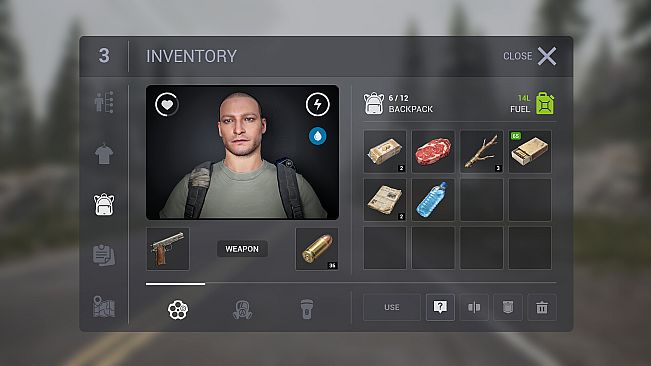Click the health heart status icon
The width and height of the screenshot is (651, 366).
[x=167, y=104]
